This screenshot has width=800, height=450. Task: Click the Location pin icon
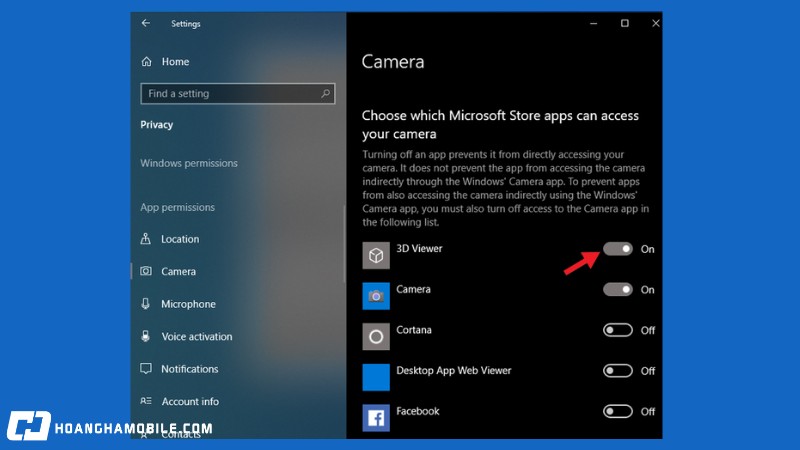146,238
